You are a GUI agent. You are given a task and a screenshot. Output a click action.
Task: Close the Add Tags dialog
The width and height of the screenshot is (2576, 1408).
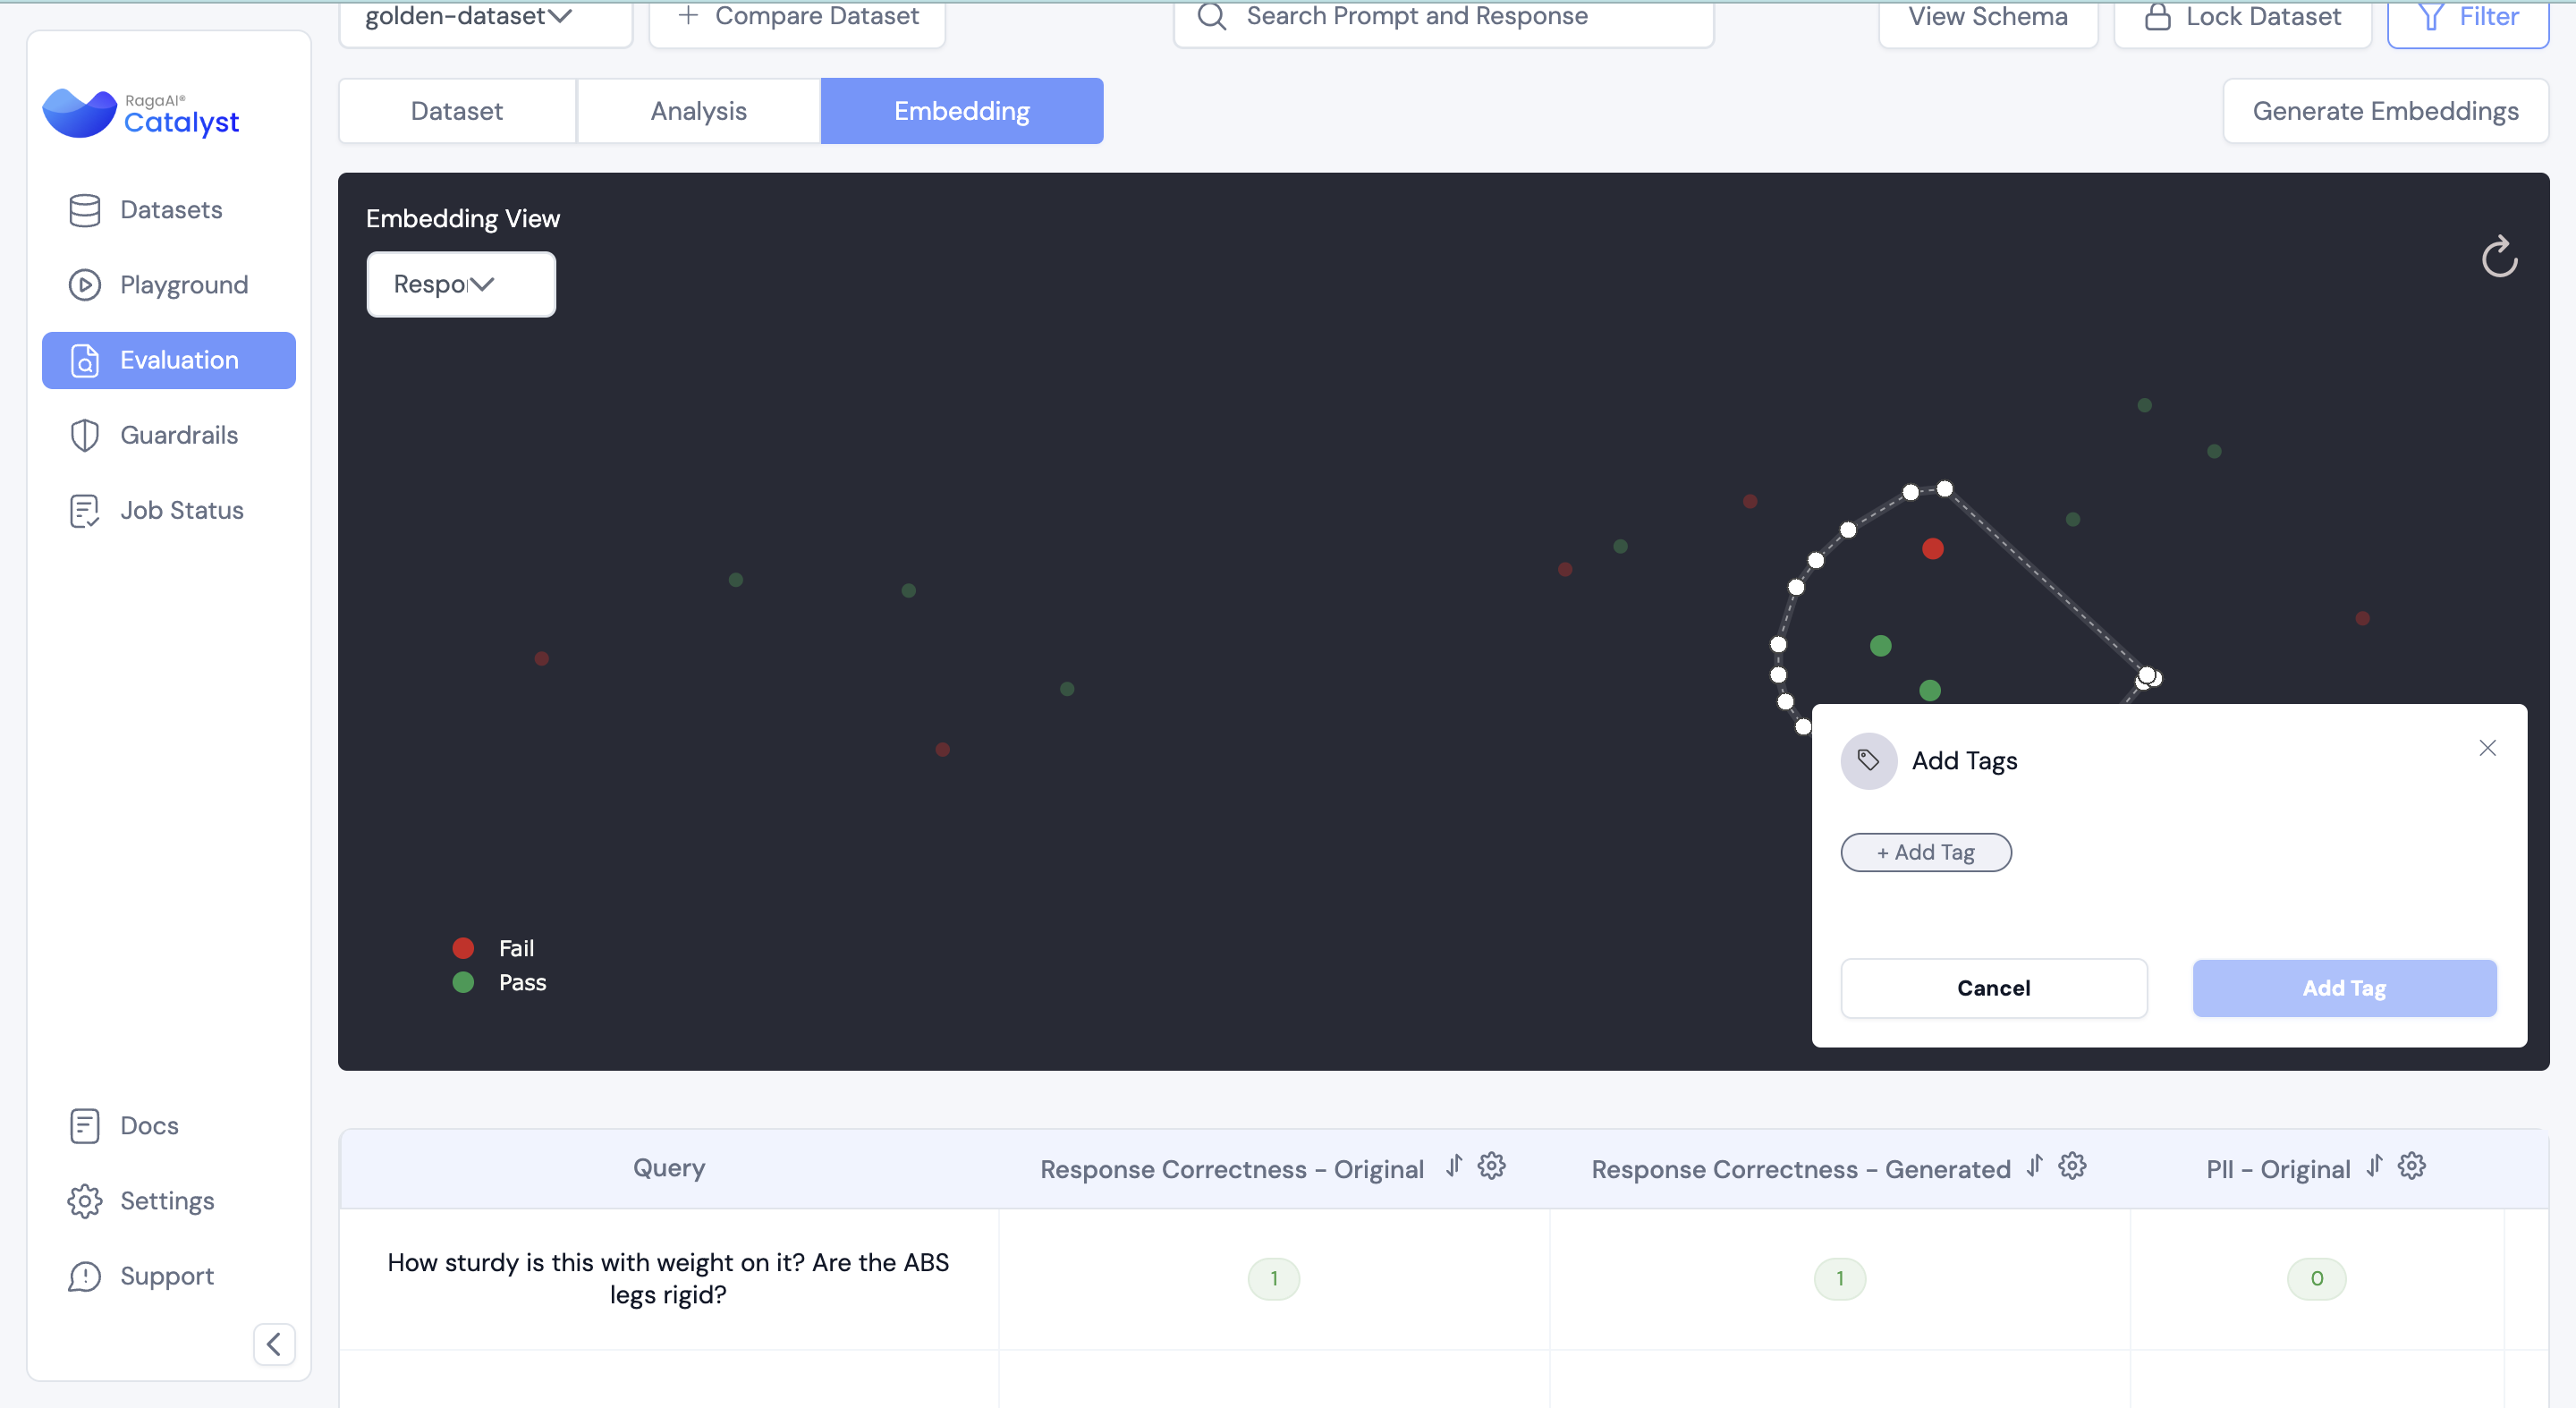pyautogui.click(x=2487, y=748)
